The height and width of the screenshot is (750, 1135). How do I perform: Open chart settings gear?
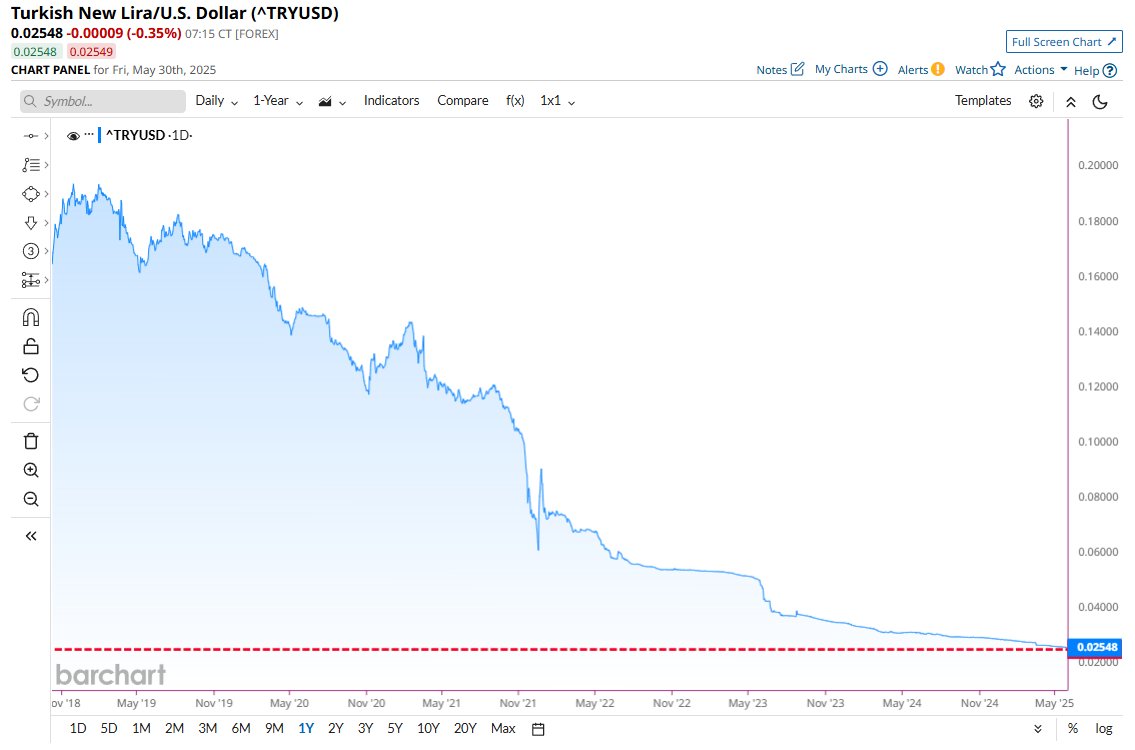[1036, 101]
